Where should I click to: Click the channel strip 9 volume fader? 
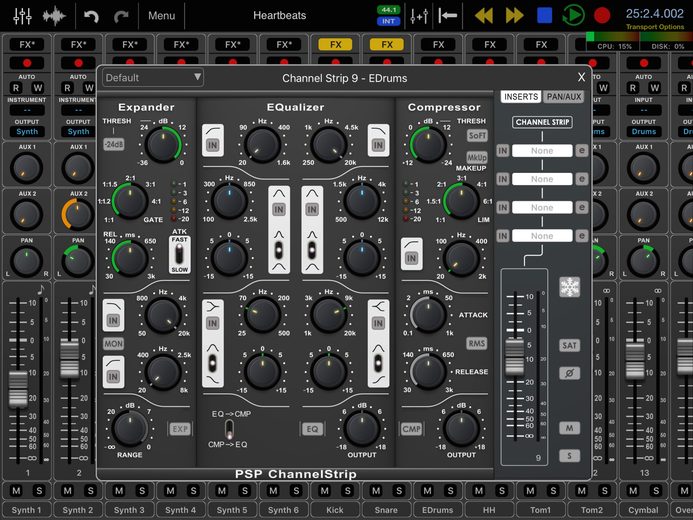[x=514, y=356]
